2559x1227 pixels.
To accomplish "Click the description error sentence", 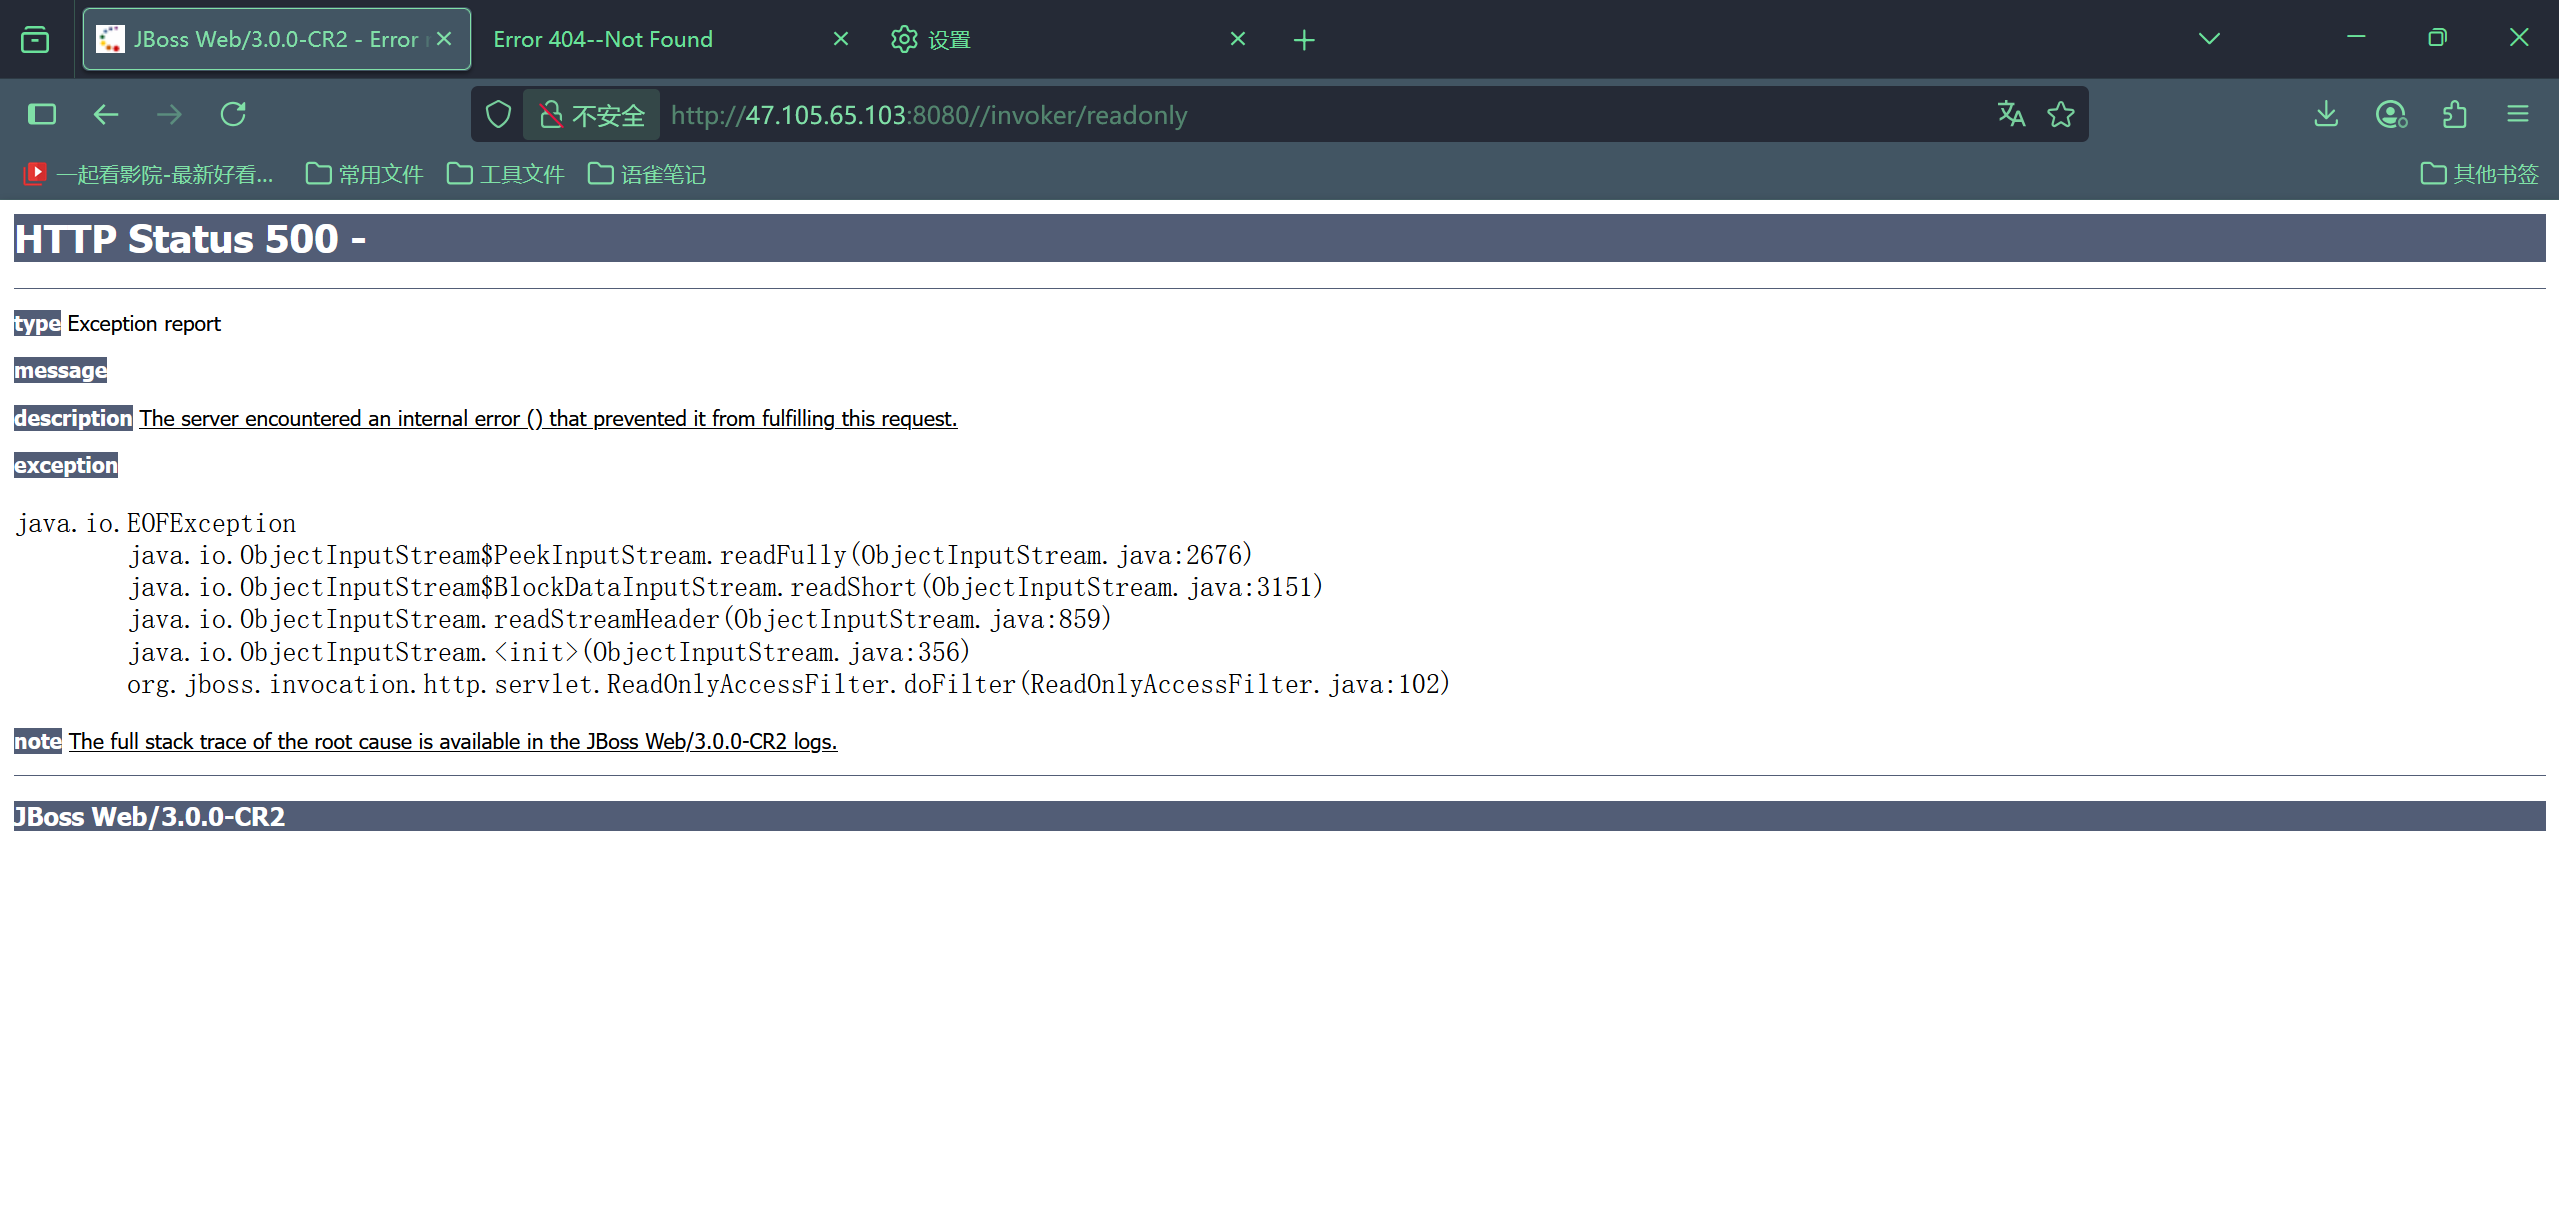I will (x=548, y=419).
